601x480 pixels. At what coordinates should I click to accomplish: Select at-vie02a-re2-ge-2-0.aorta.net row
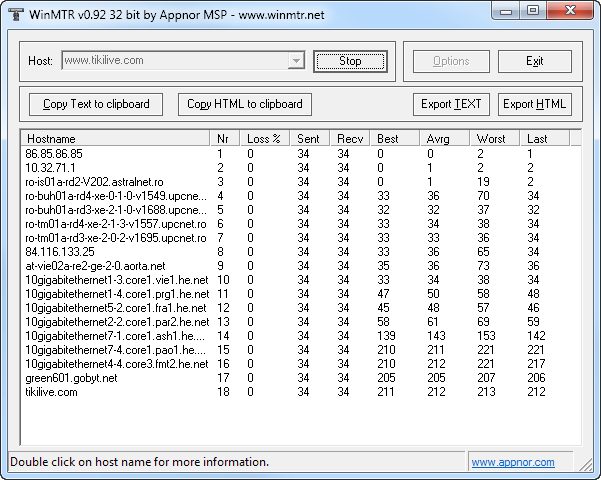click(x=301, y=266)
